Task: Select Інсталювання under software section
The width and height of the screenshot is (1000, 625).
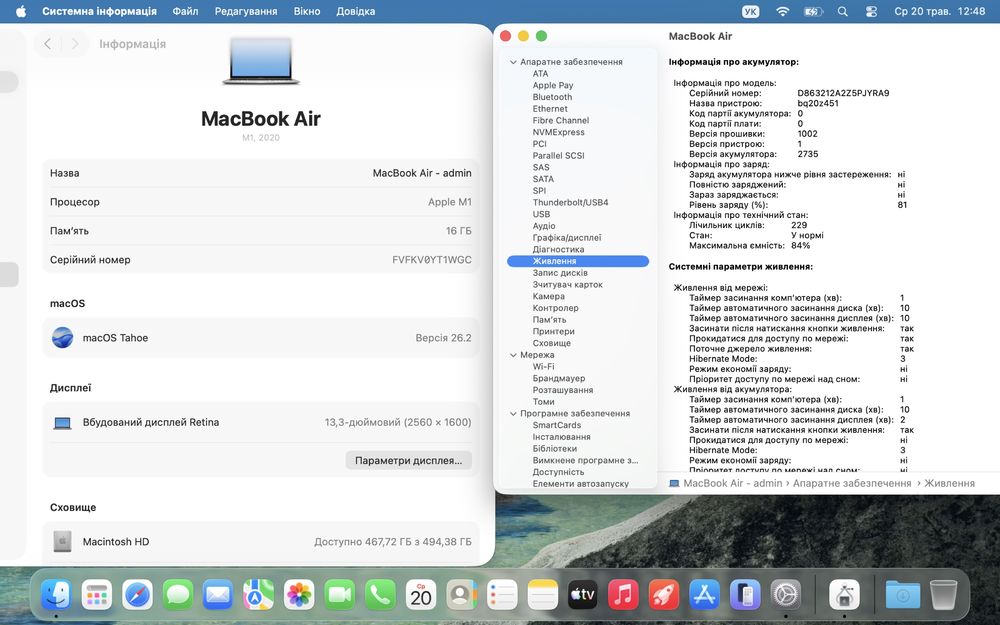Action: coord(561,437)
